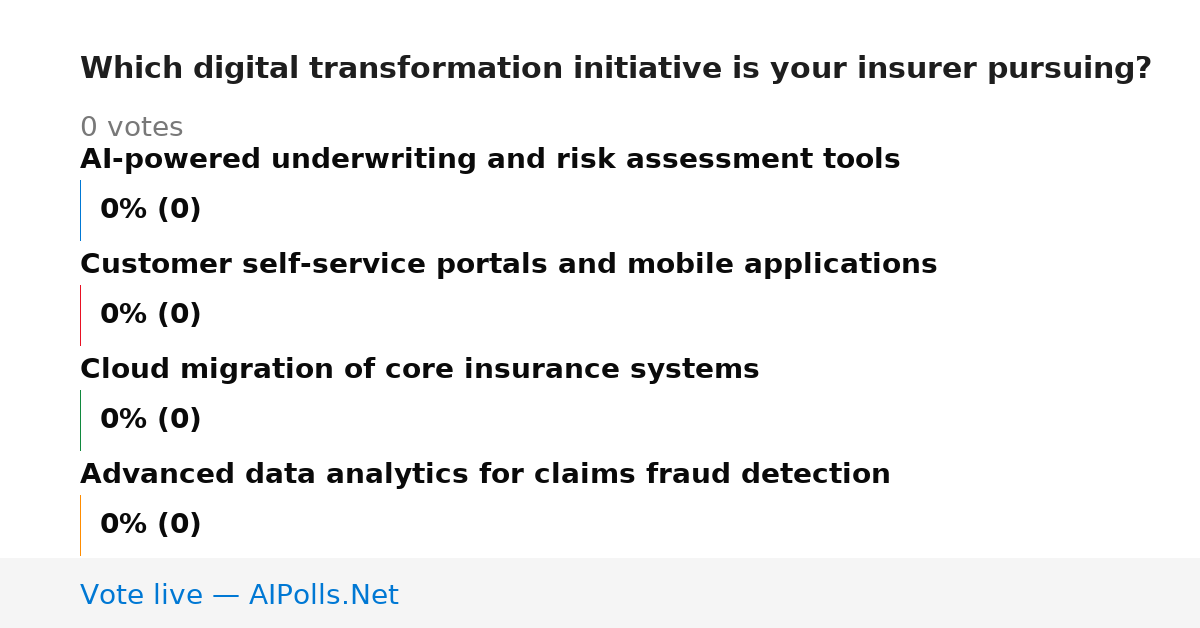Click the 'Vote live' words in footer
Image resolution: width=1200 pixels, height=628 pixels.
point(141,596)
